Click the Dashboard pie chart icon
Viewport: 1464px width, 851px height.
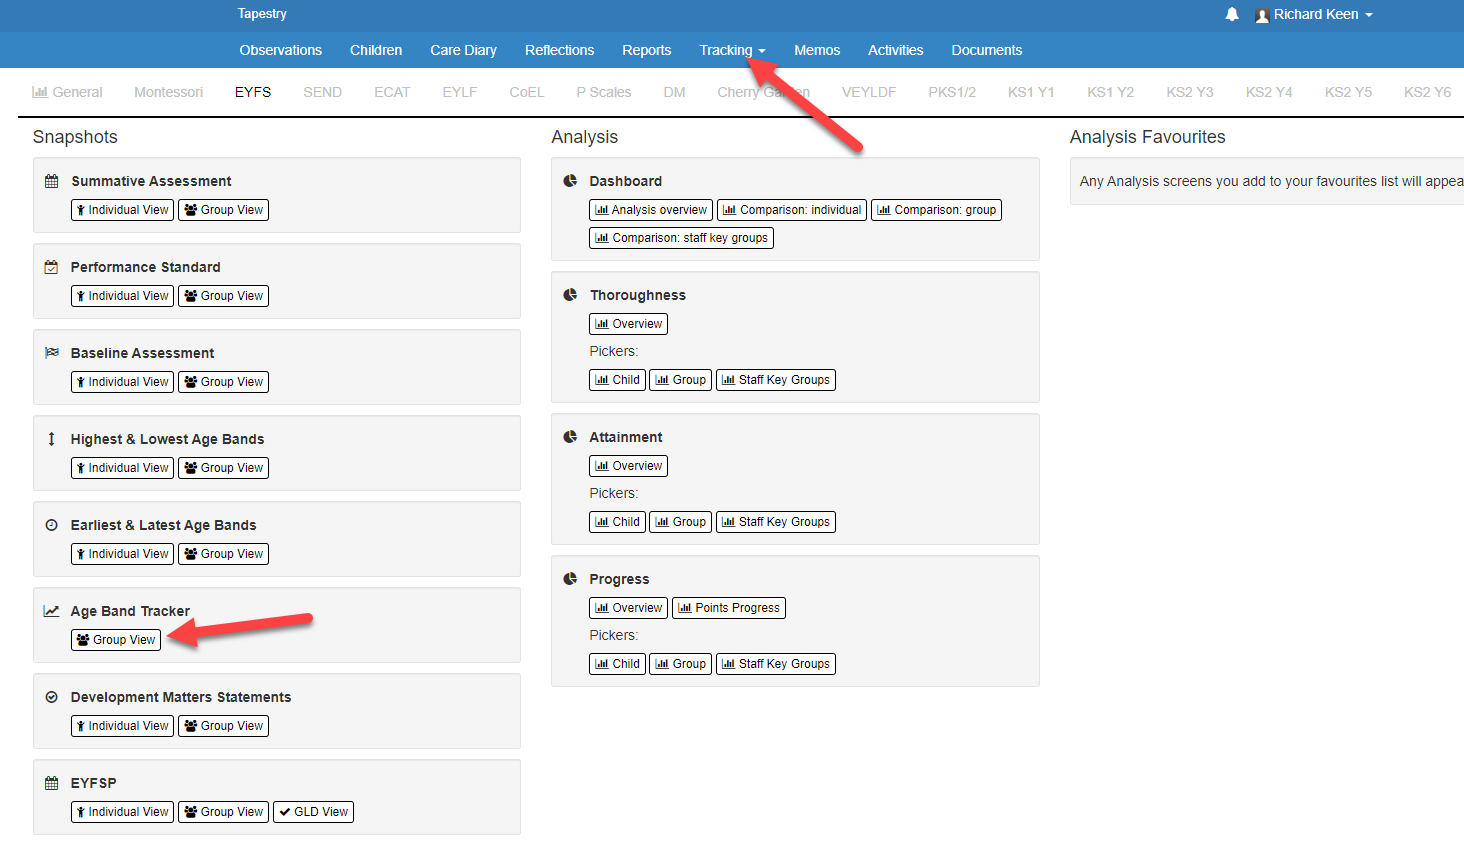coord(570,181)
